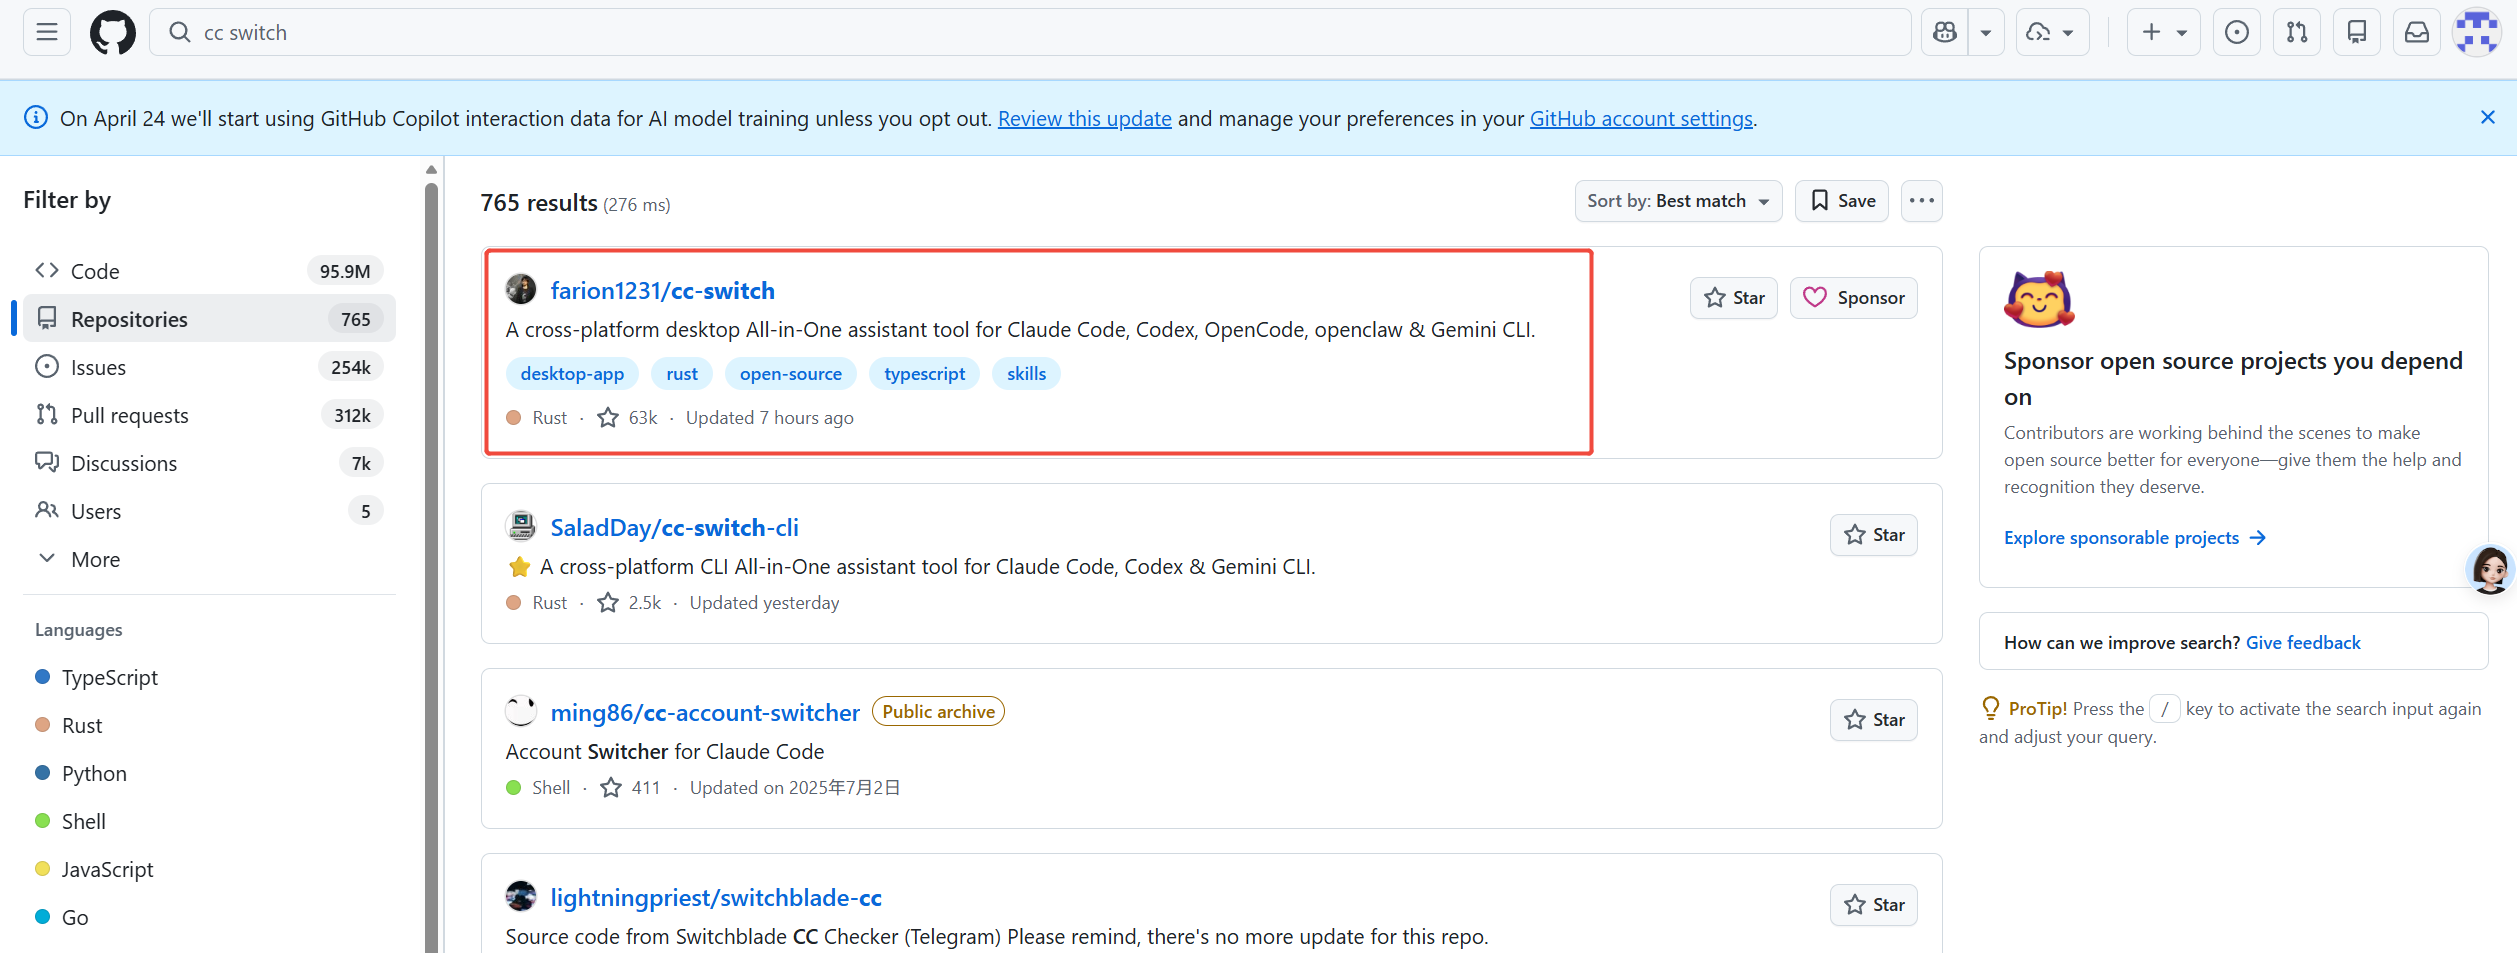View the 411 stargazers of cc-account-switcher
Image resolution: width=2517 pixels, height=953 pixels.
[631, 788]
